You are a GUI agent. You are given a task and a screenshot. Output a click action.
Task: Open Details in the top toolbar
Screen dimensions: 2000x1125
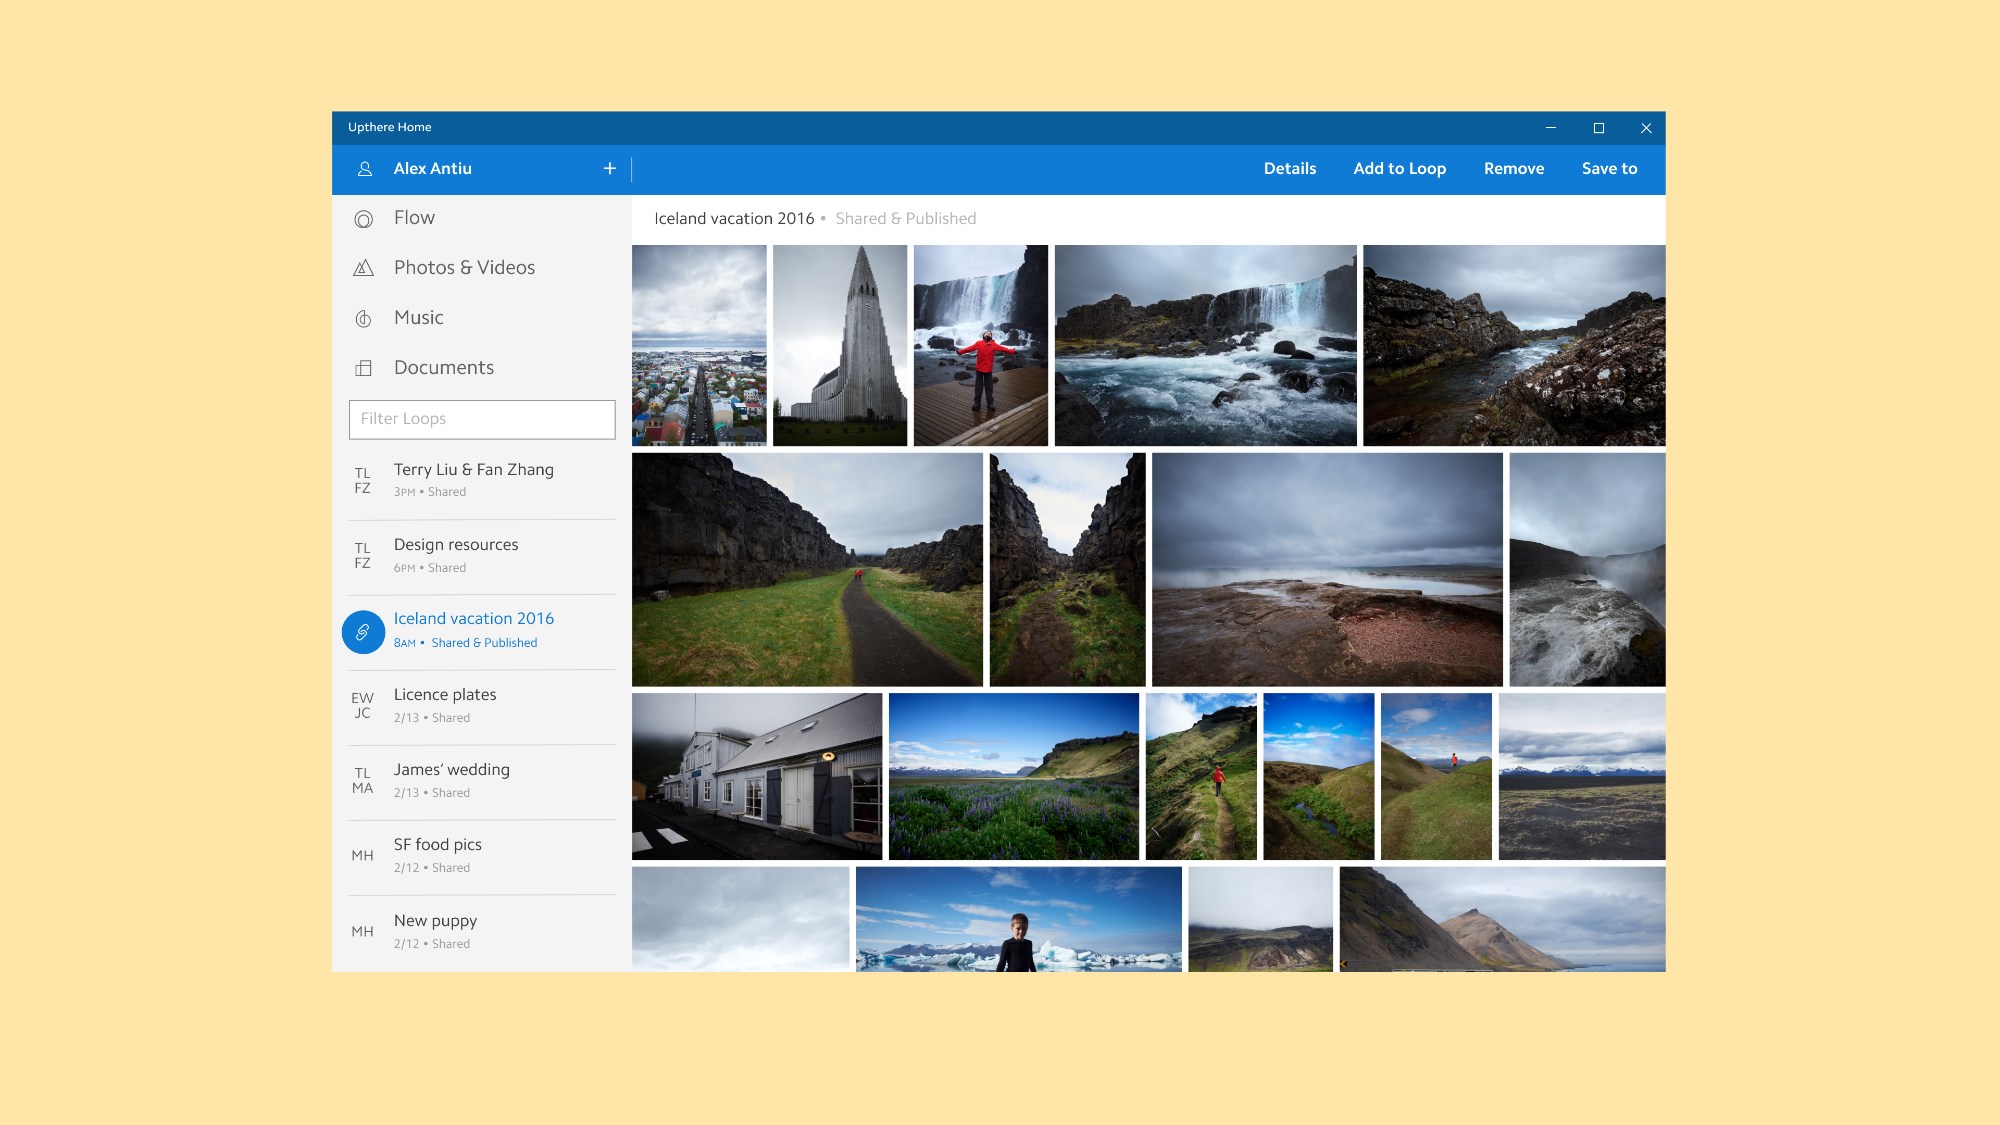(1289, 169)
